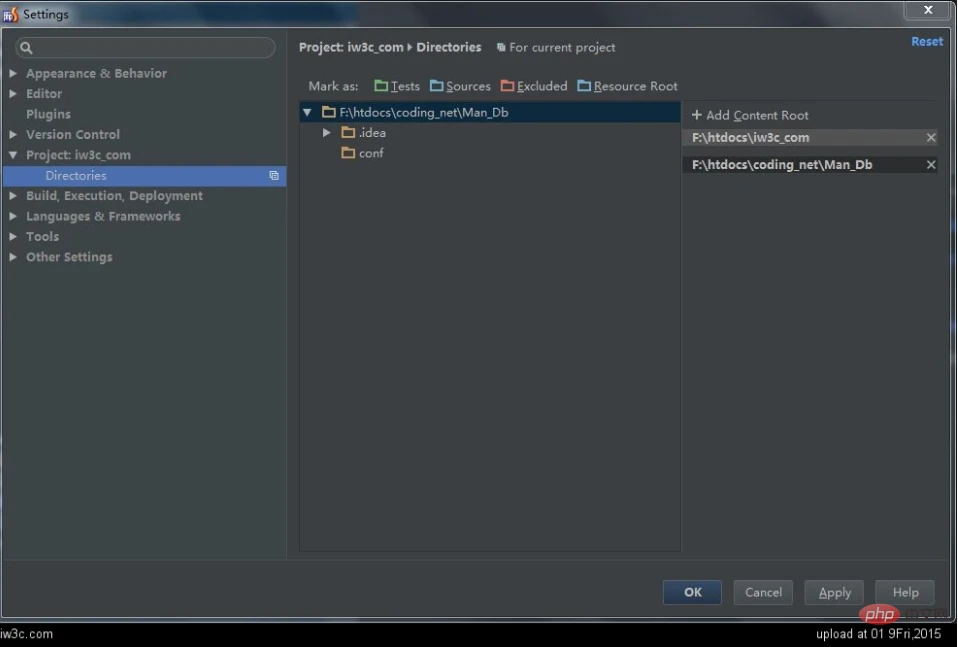Mark folder as Tests
Viewport: 958px width, 647px height.
coord(397,87)
